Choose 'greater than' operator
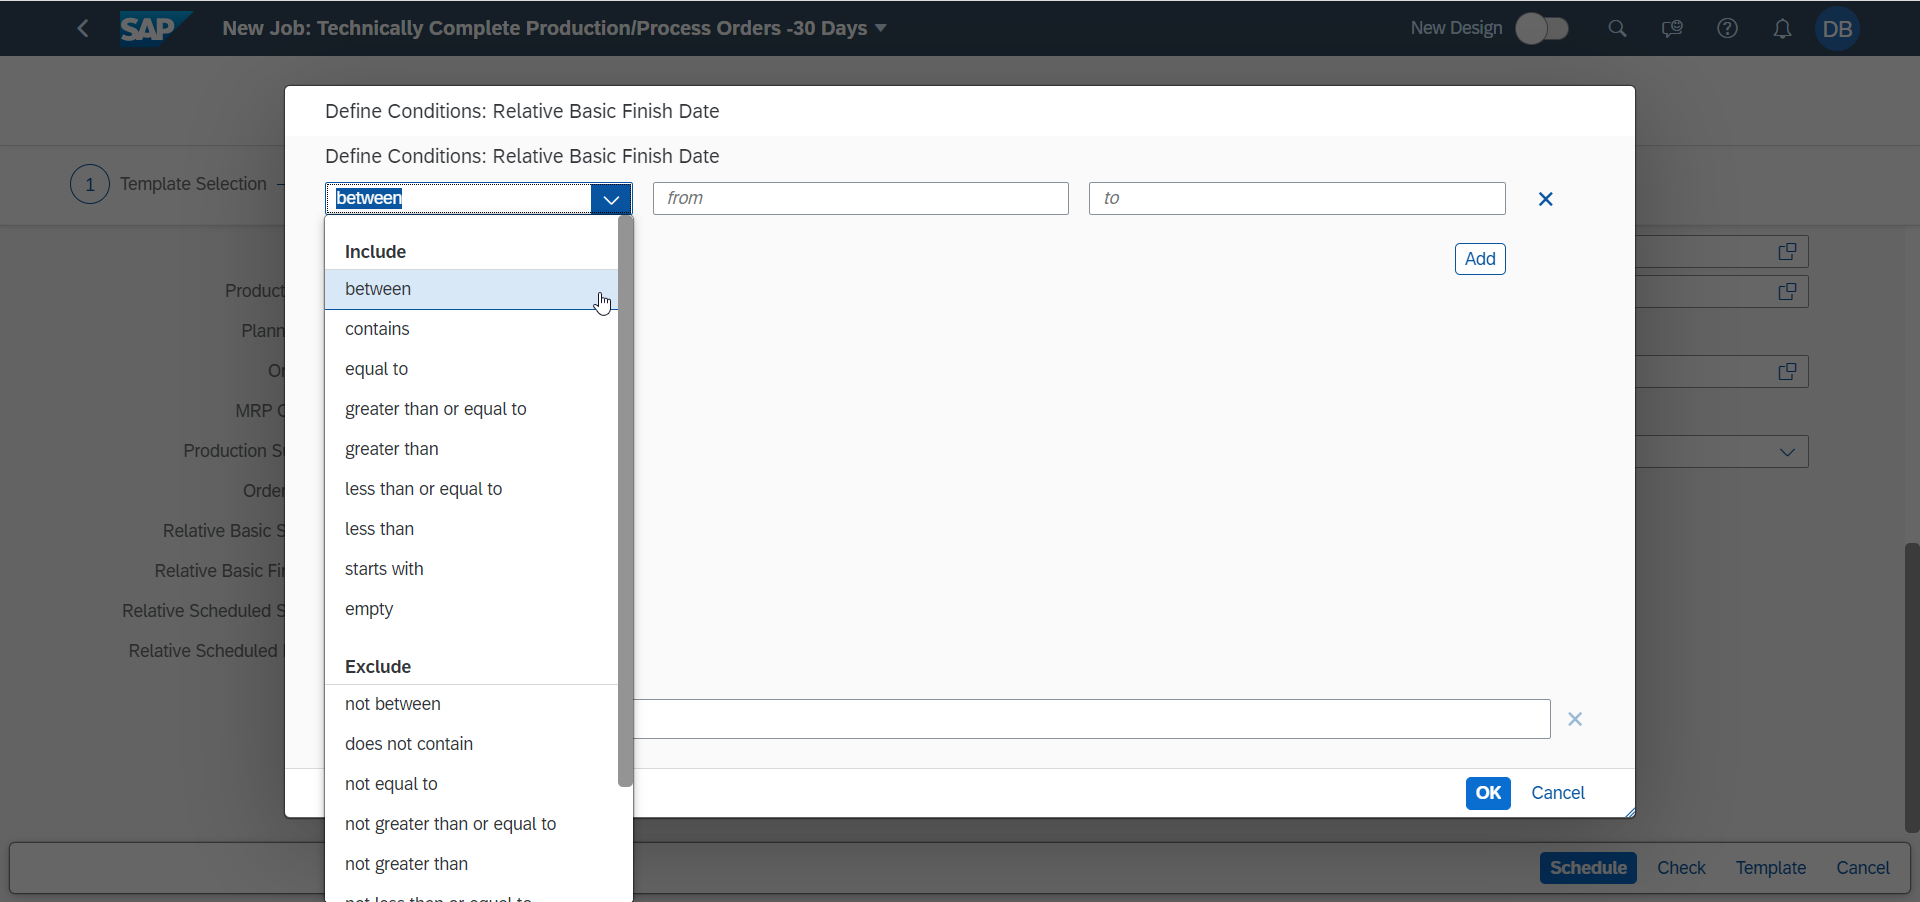Image resolution: width=1920 pixels, height=902 pixels. [471, 449]
